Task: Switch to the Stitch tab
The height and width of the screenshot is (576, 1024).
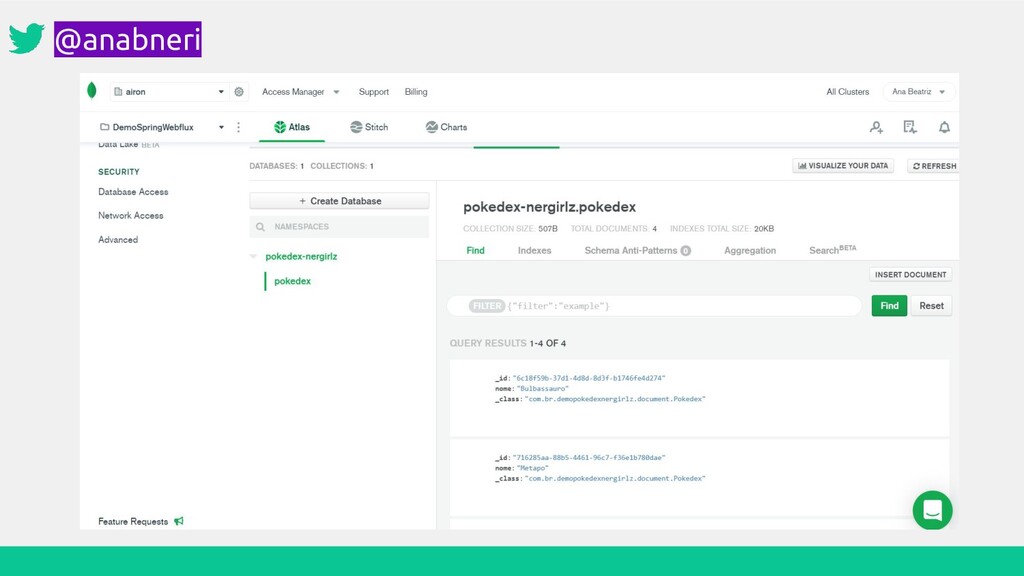Action: tap(369, 127)
